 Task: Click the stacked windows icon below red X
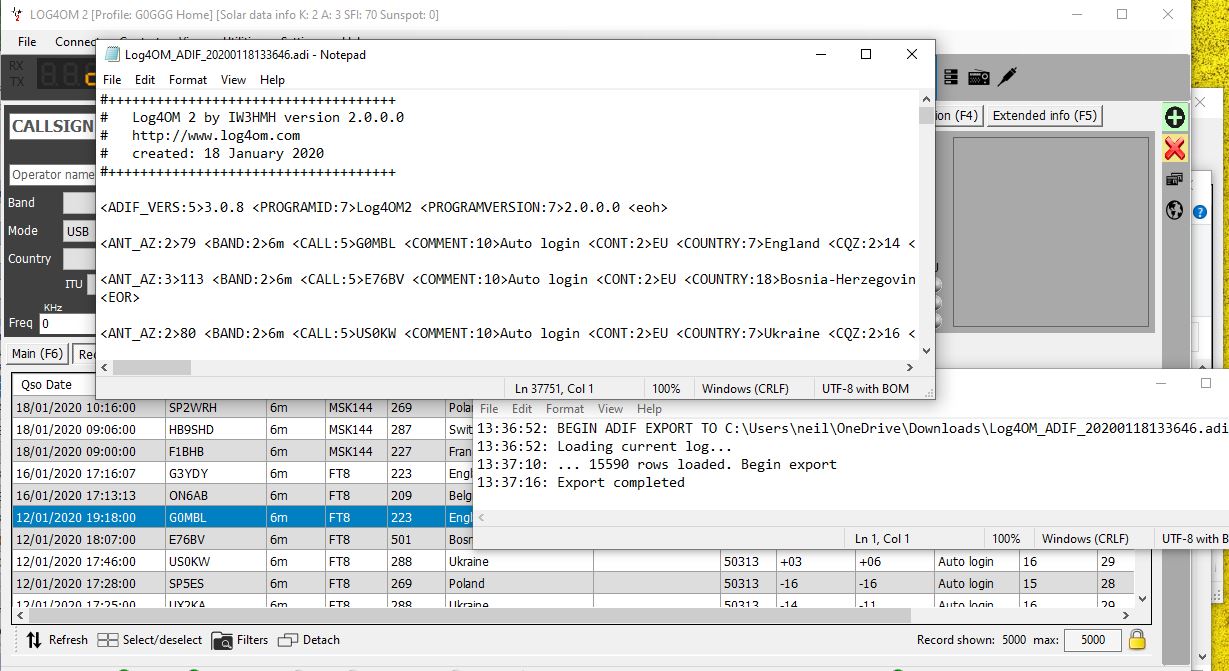click(1175, 180)
